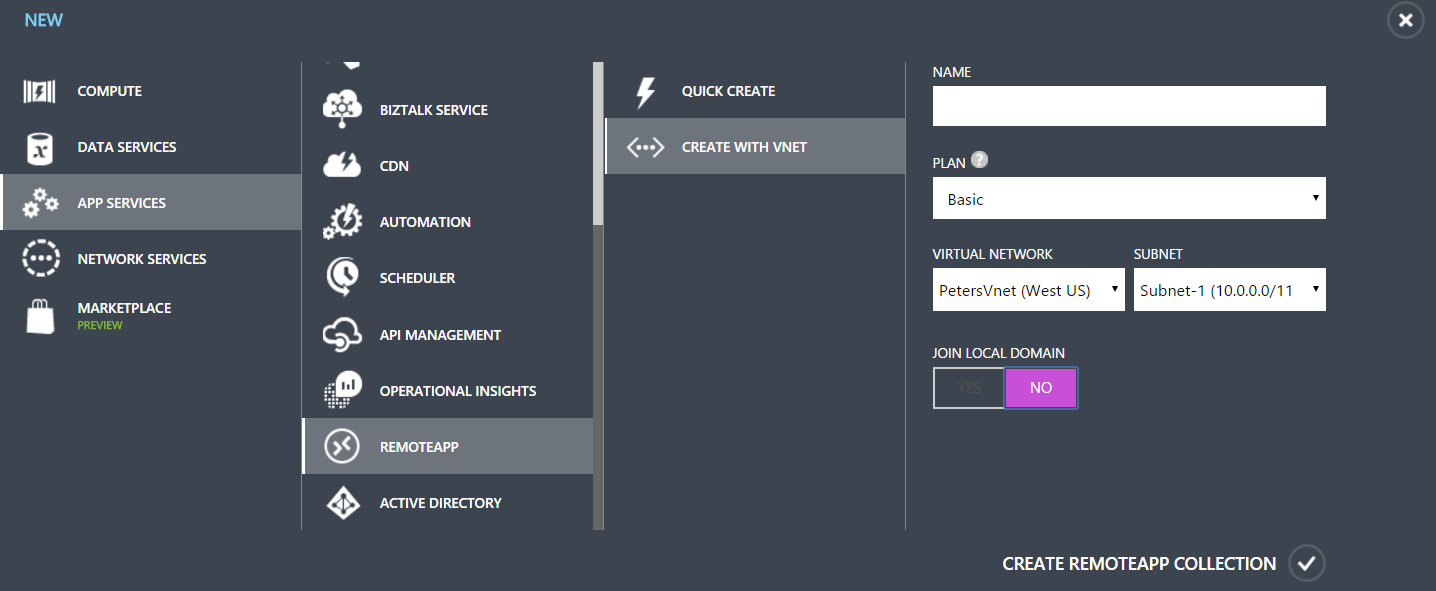Choose the RemoteApp service label
The width and height of the screenshot is (1436, 591).
coord(419,447)
